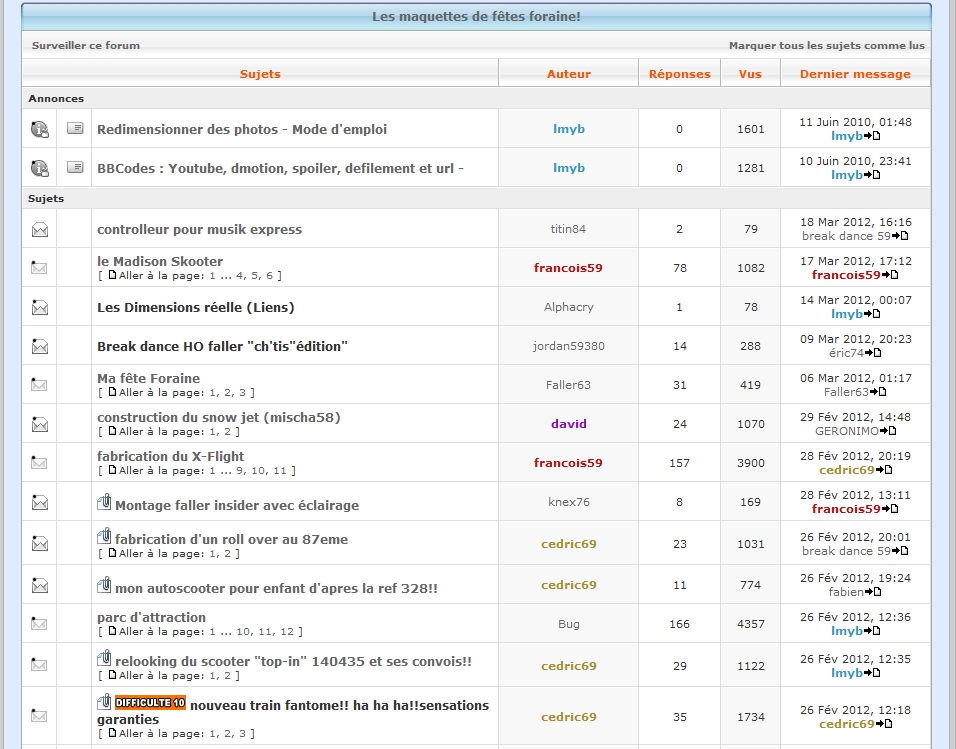Open the "fabrication du X-Flight" topic
This screenshot has height=749, width=956.
tap(170, 456)
